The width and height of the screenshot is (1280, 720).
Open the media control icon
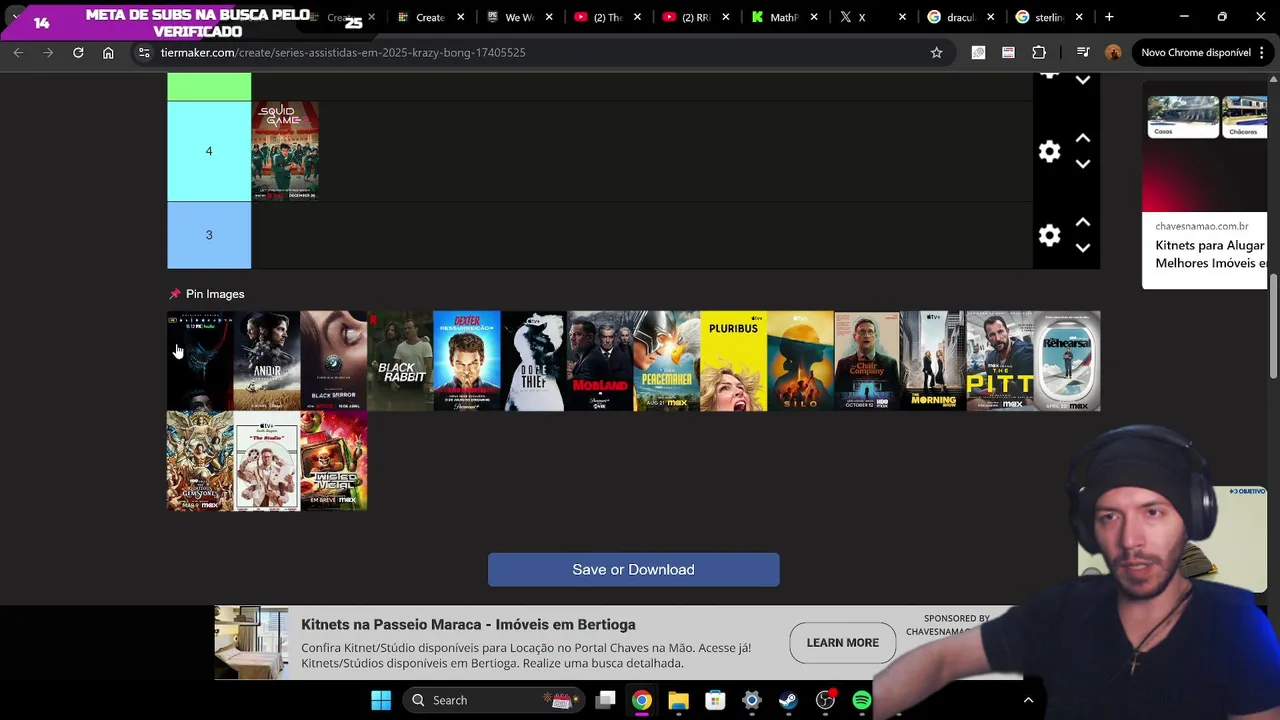click(1083, 52)
